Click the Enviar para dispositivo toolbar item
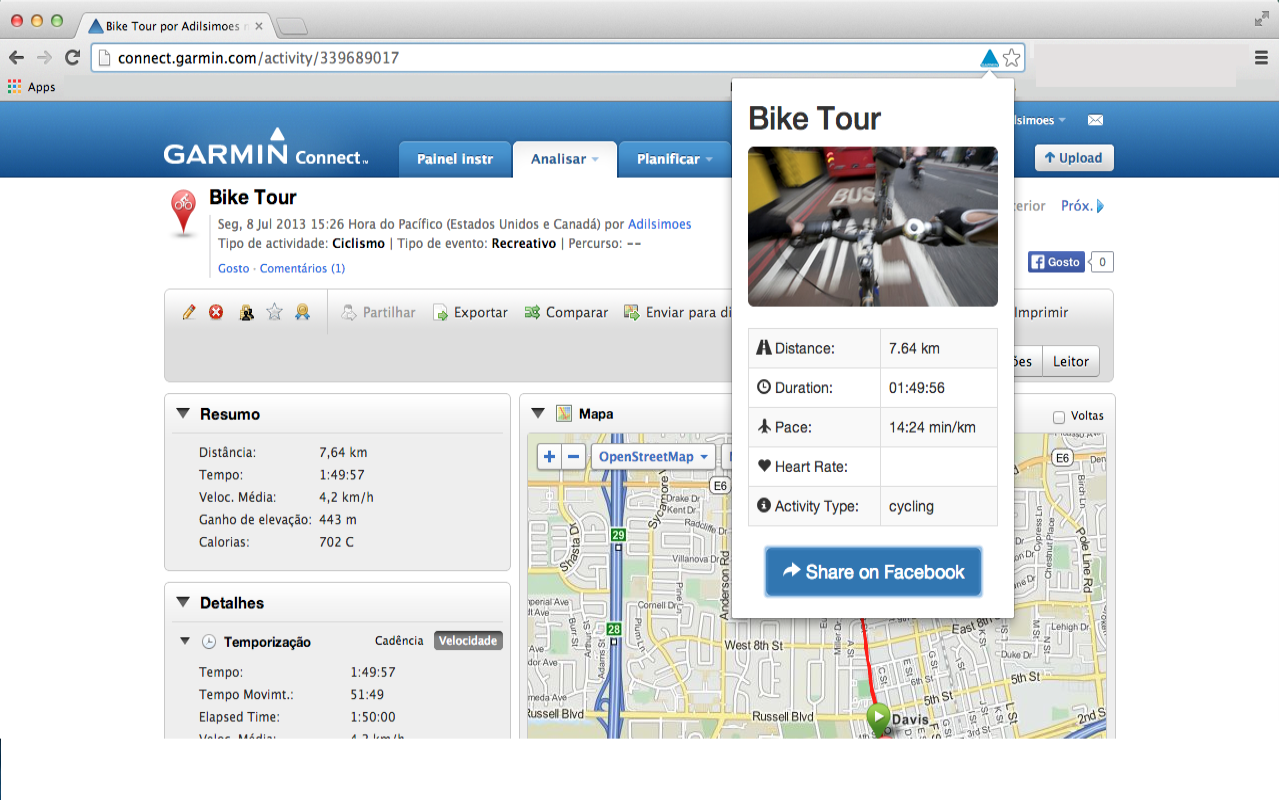This screenshot has width=1280, height=800. click(x=678, y=312)
